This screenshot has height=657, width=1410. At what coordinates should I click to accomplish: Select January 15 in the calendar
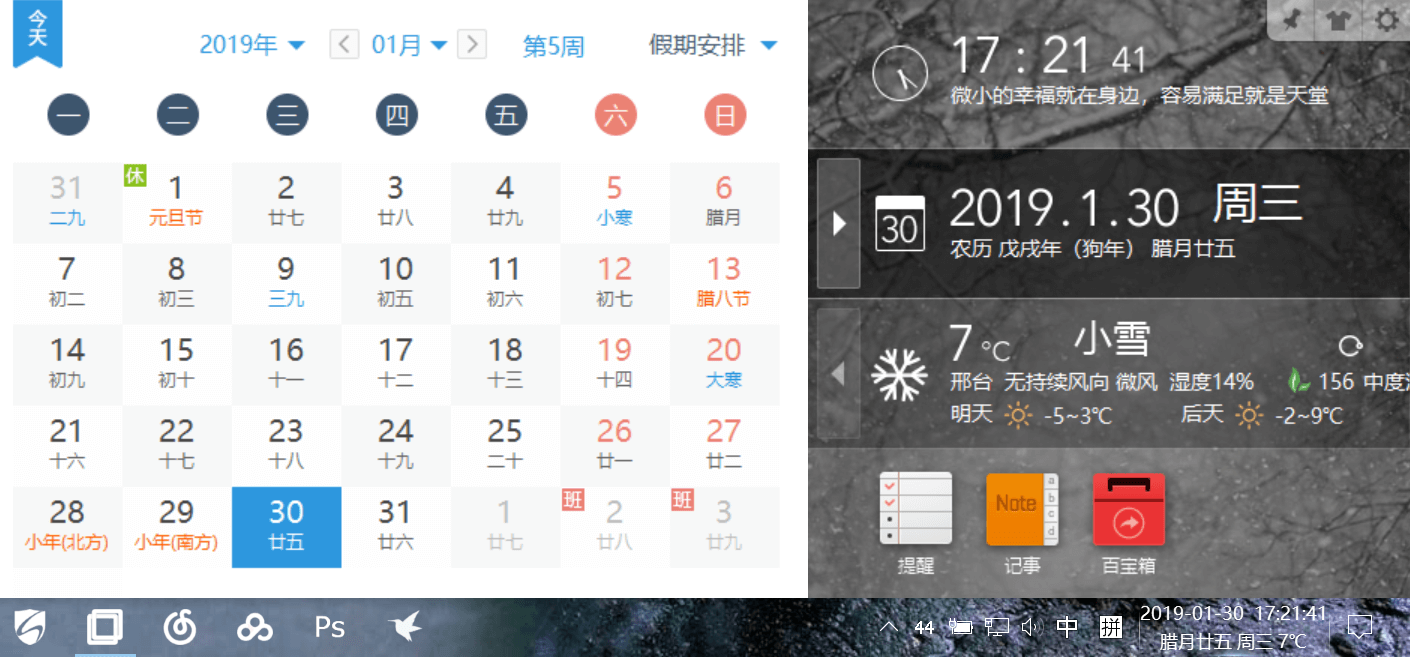pyautogui.click(x=177, y=362)
